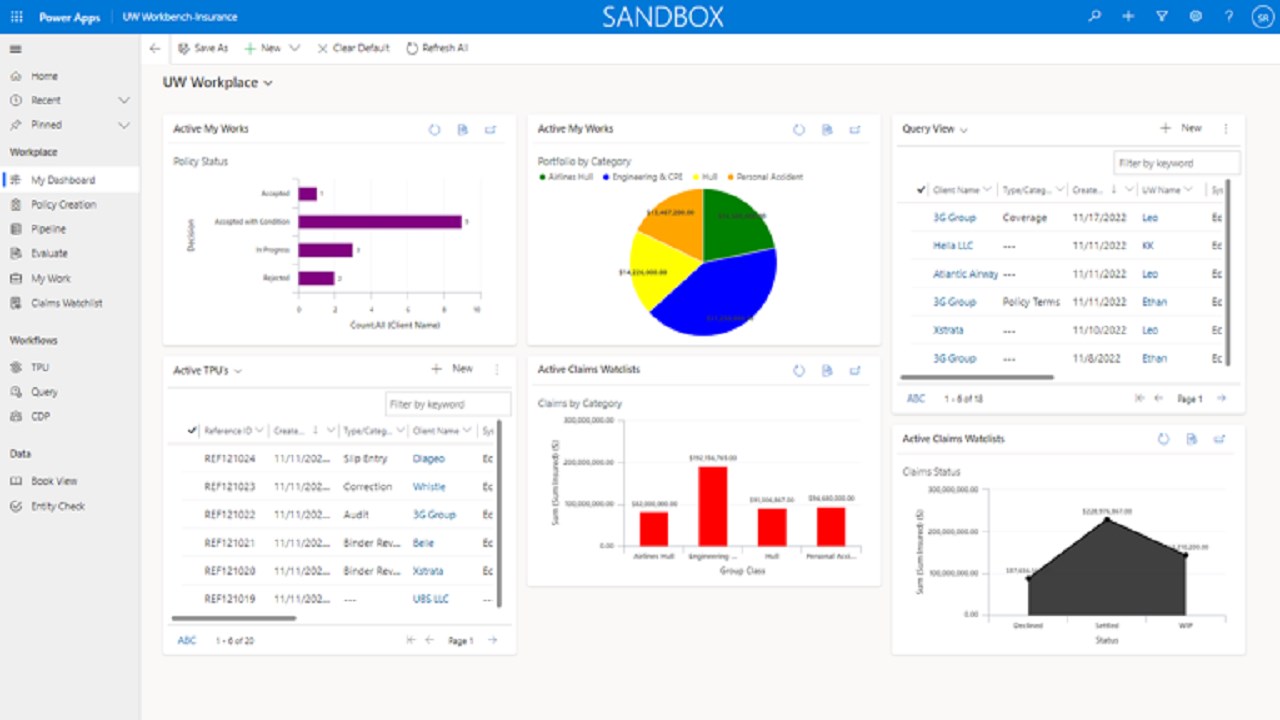The width and height of the screenshot is (1280, 720).
Task: Open more options in Query View panel
Action: pyautogui.click(x=1226, y=129)
